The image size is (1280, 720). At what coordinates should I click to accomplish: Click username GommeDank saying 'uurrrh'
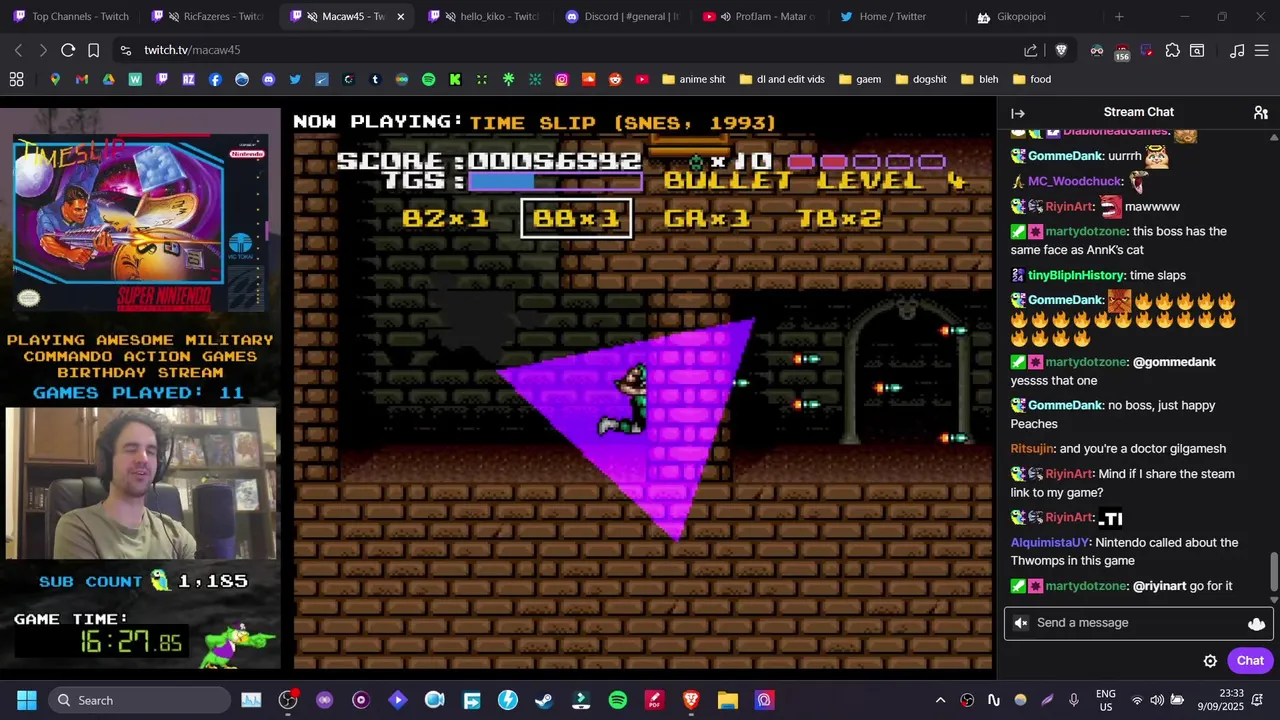coord(1065,156)
